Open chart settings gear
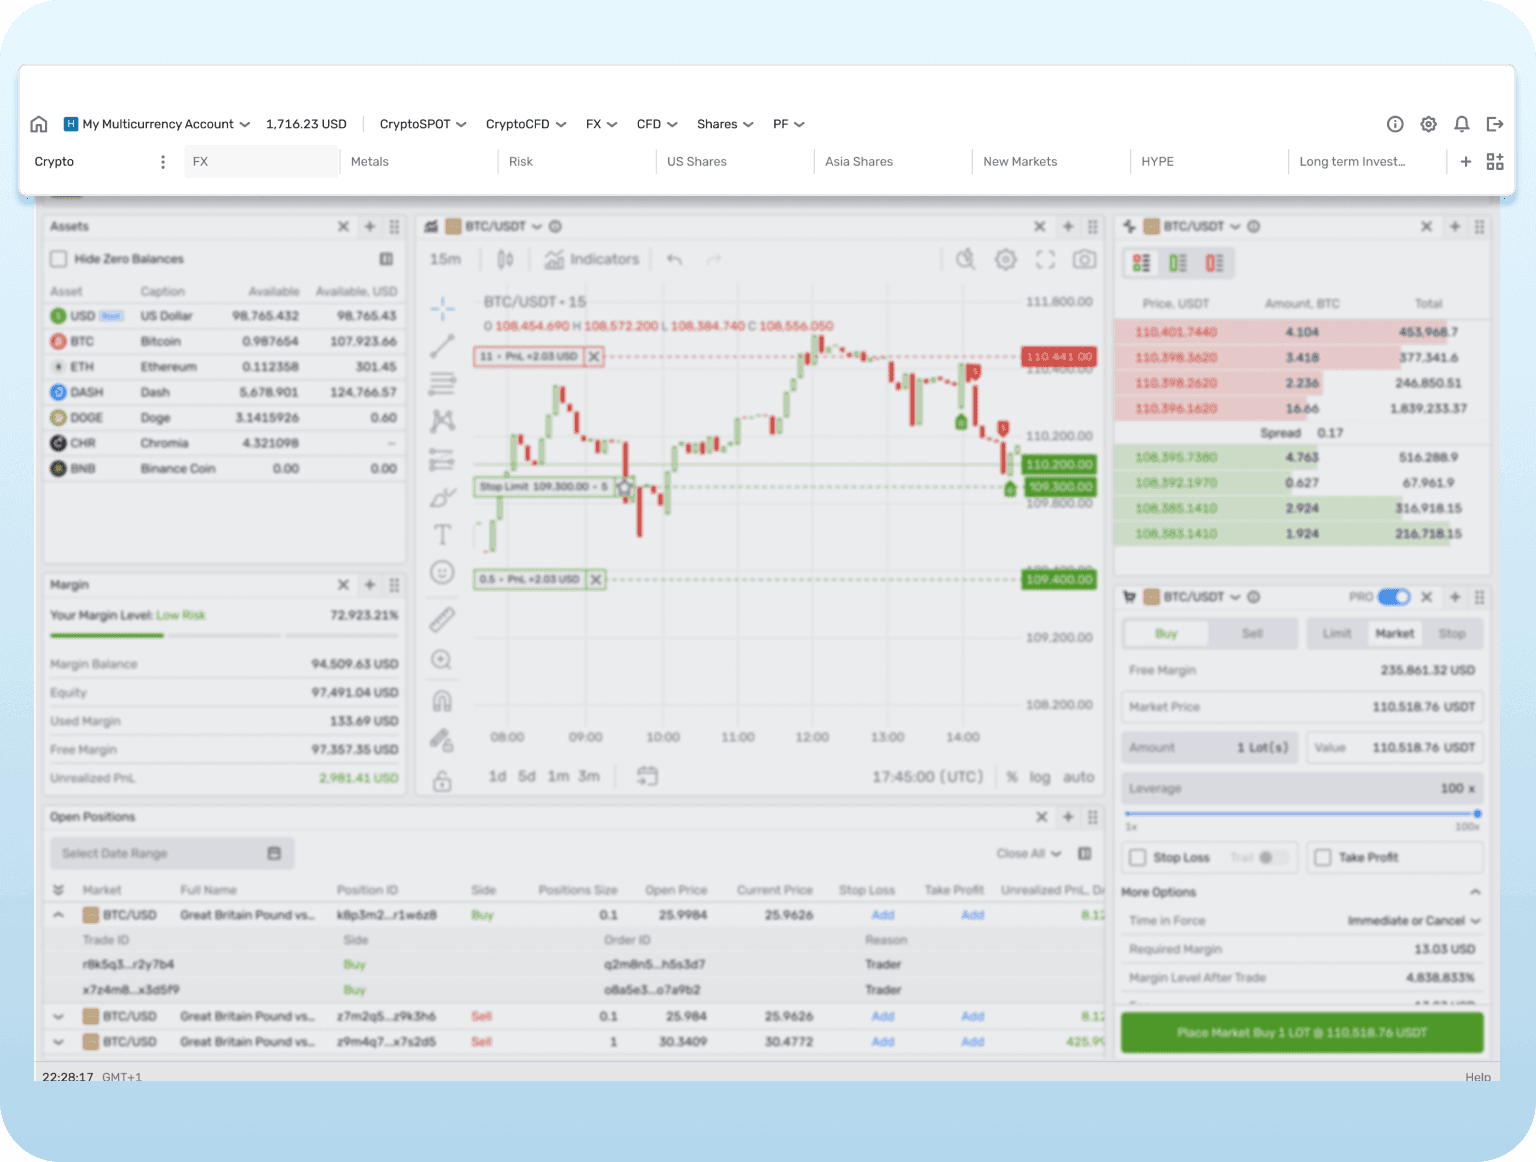1536x1162 pixels. (1006, 260)
